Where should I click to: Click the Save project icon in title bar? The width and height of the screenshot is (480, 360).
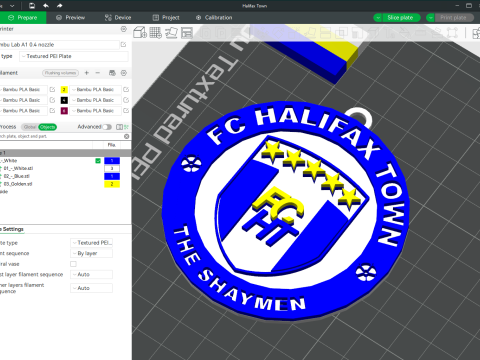[32, 6]
